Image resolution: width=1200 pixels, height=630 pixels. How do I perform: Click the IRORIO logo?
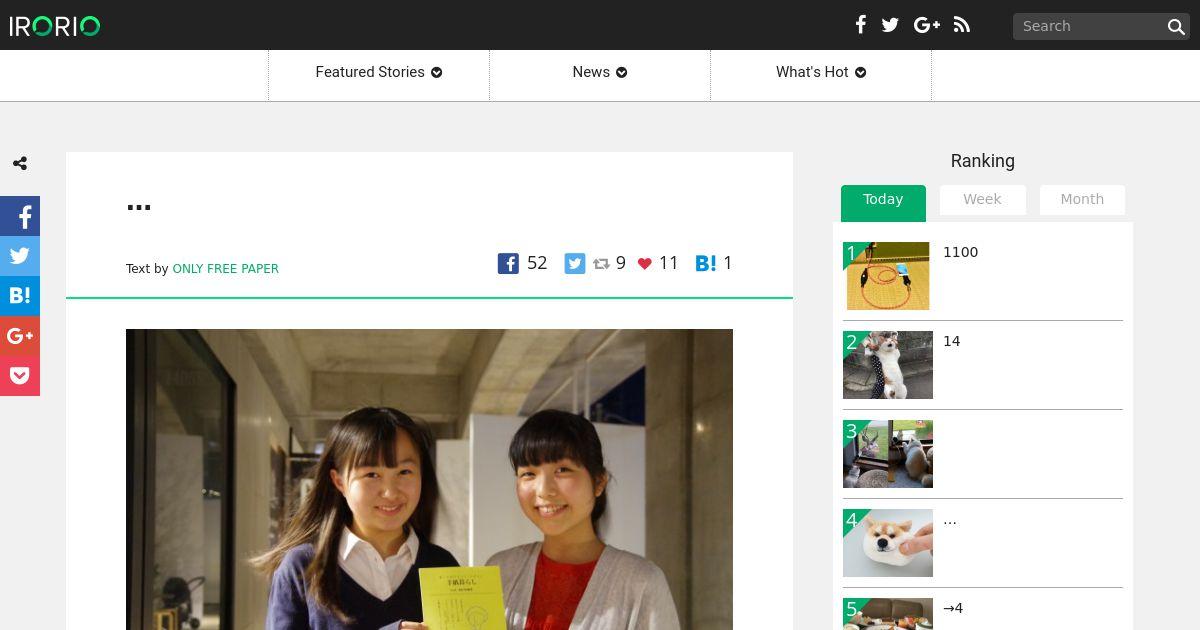tap(55, 26)
